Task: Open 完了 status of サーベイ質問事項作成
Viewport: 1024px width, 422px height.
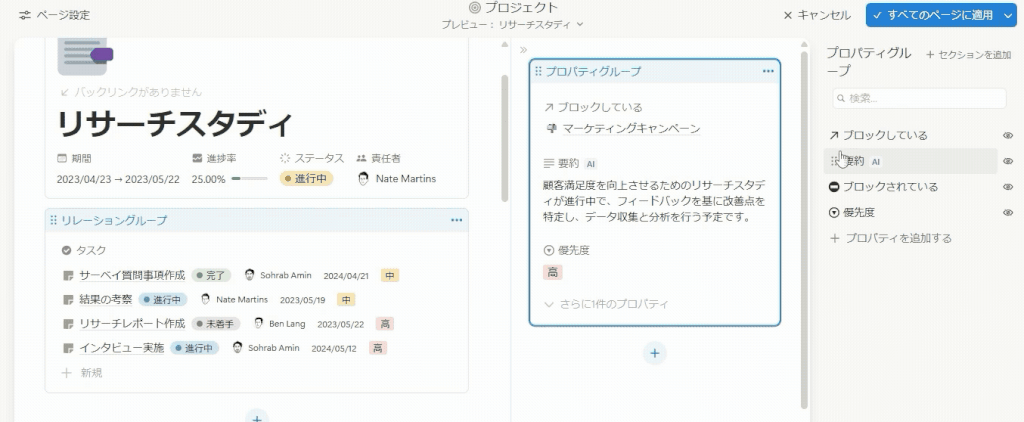Action: (211, 276)
